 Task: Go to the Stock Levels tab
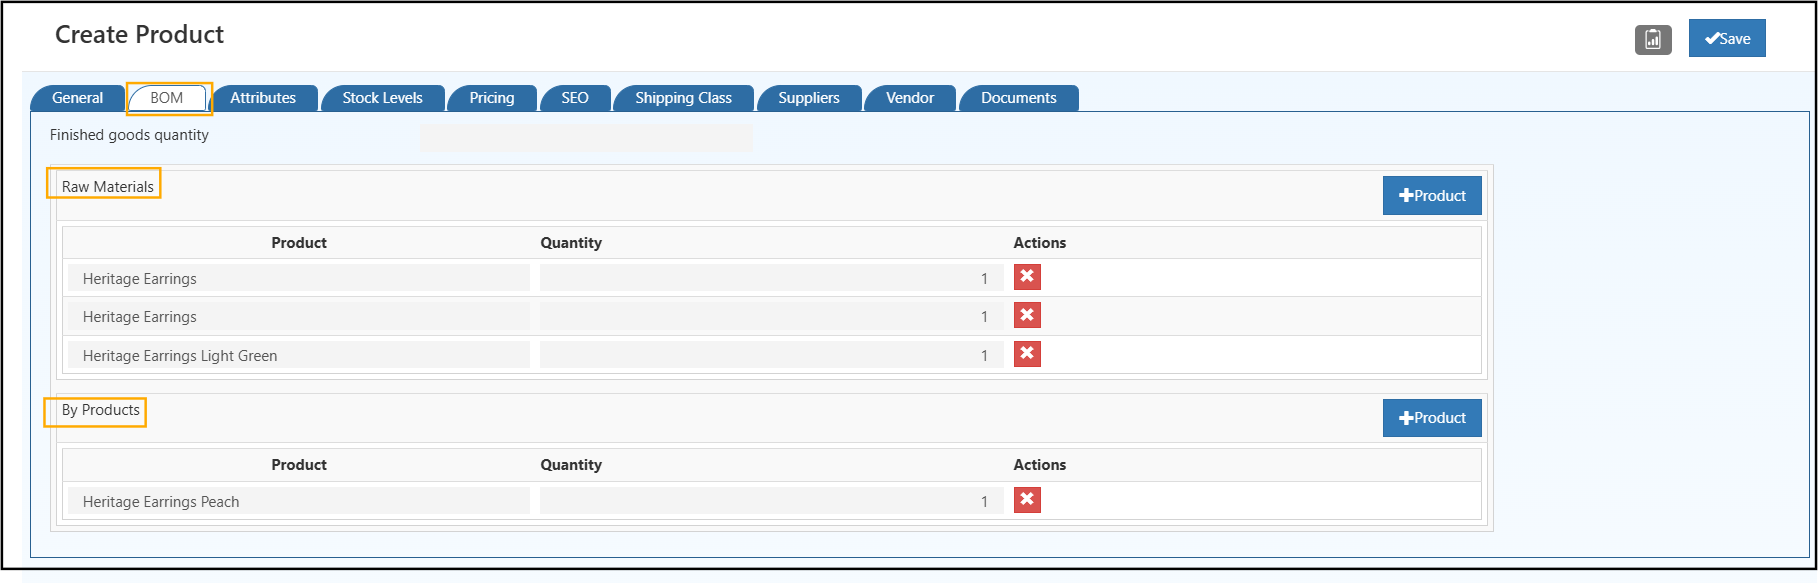382,98
